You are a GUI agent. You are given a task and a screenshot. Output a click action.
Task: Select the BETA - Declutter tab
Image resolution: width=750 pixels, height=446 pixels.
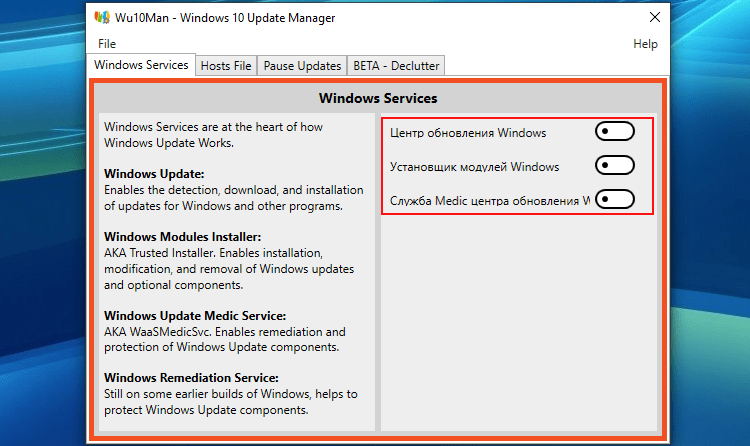tap(396, 66)
